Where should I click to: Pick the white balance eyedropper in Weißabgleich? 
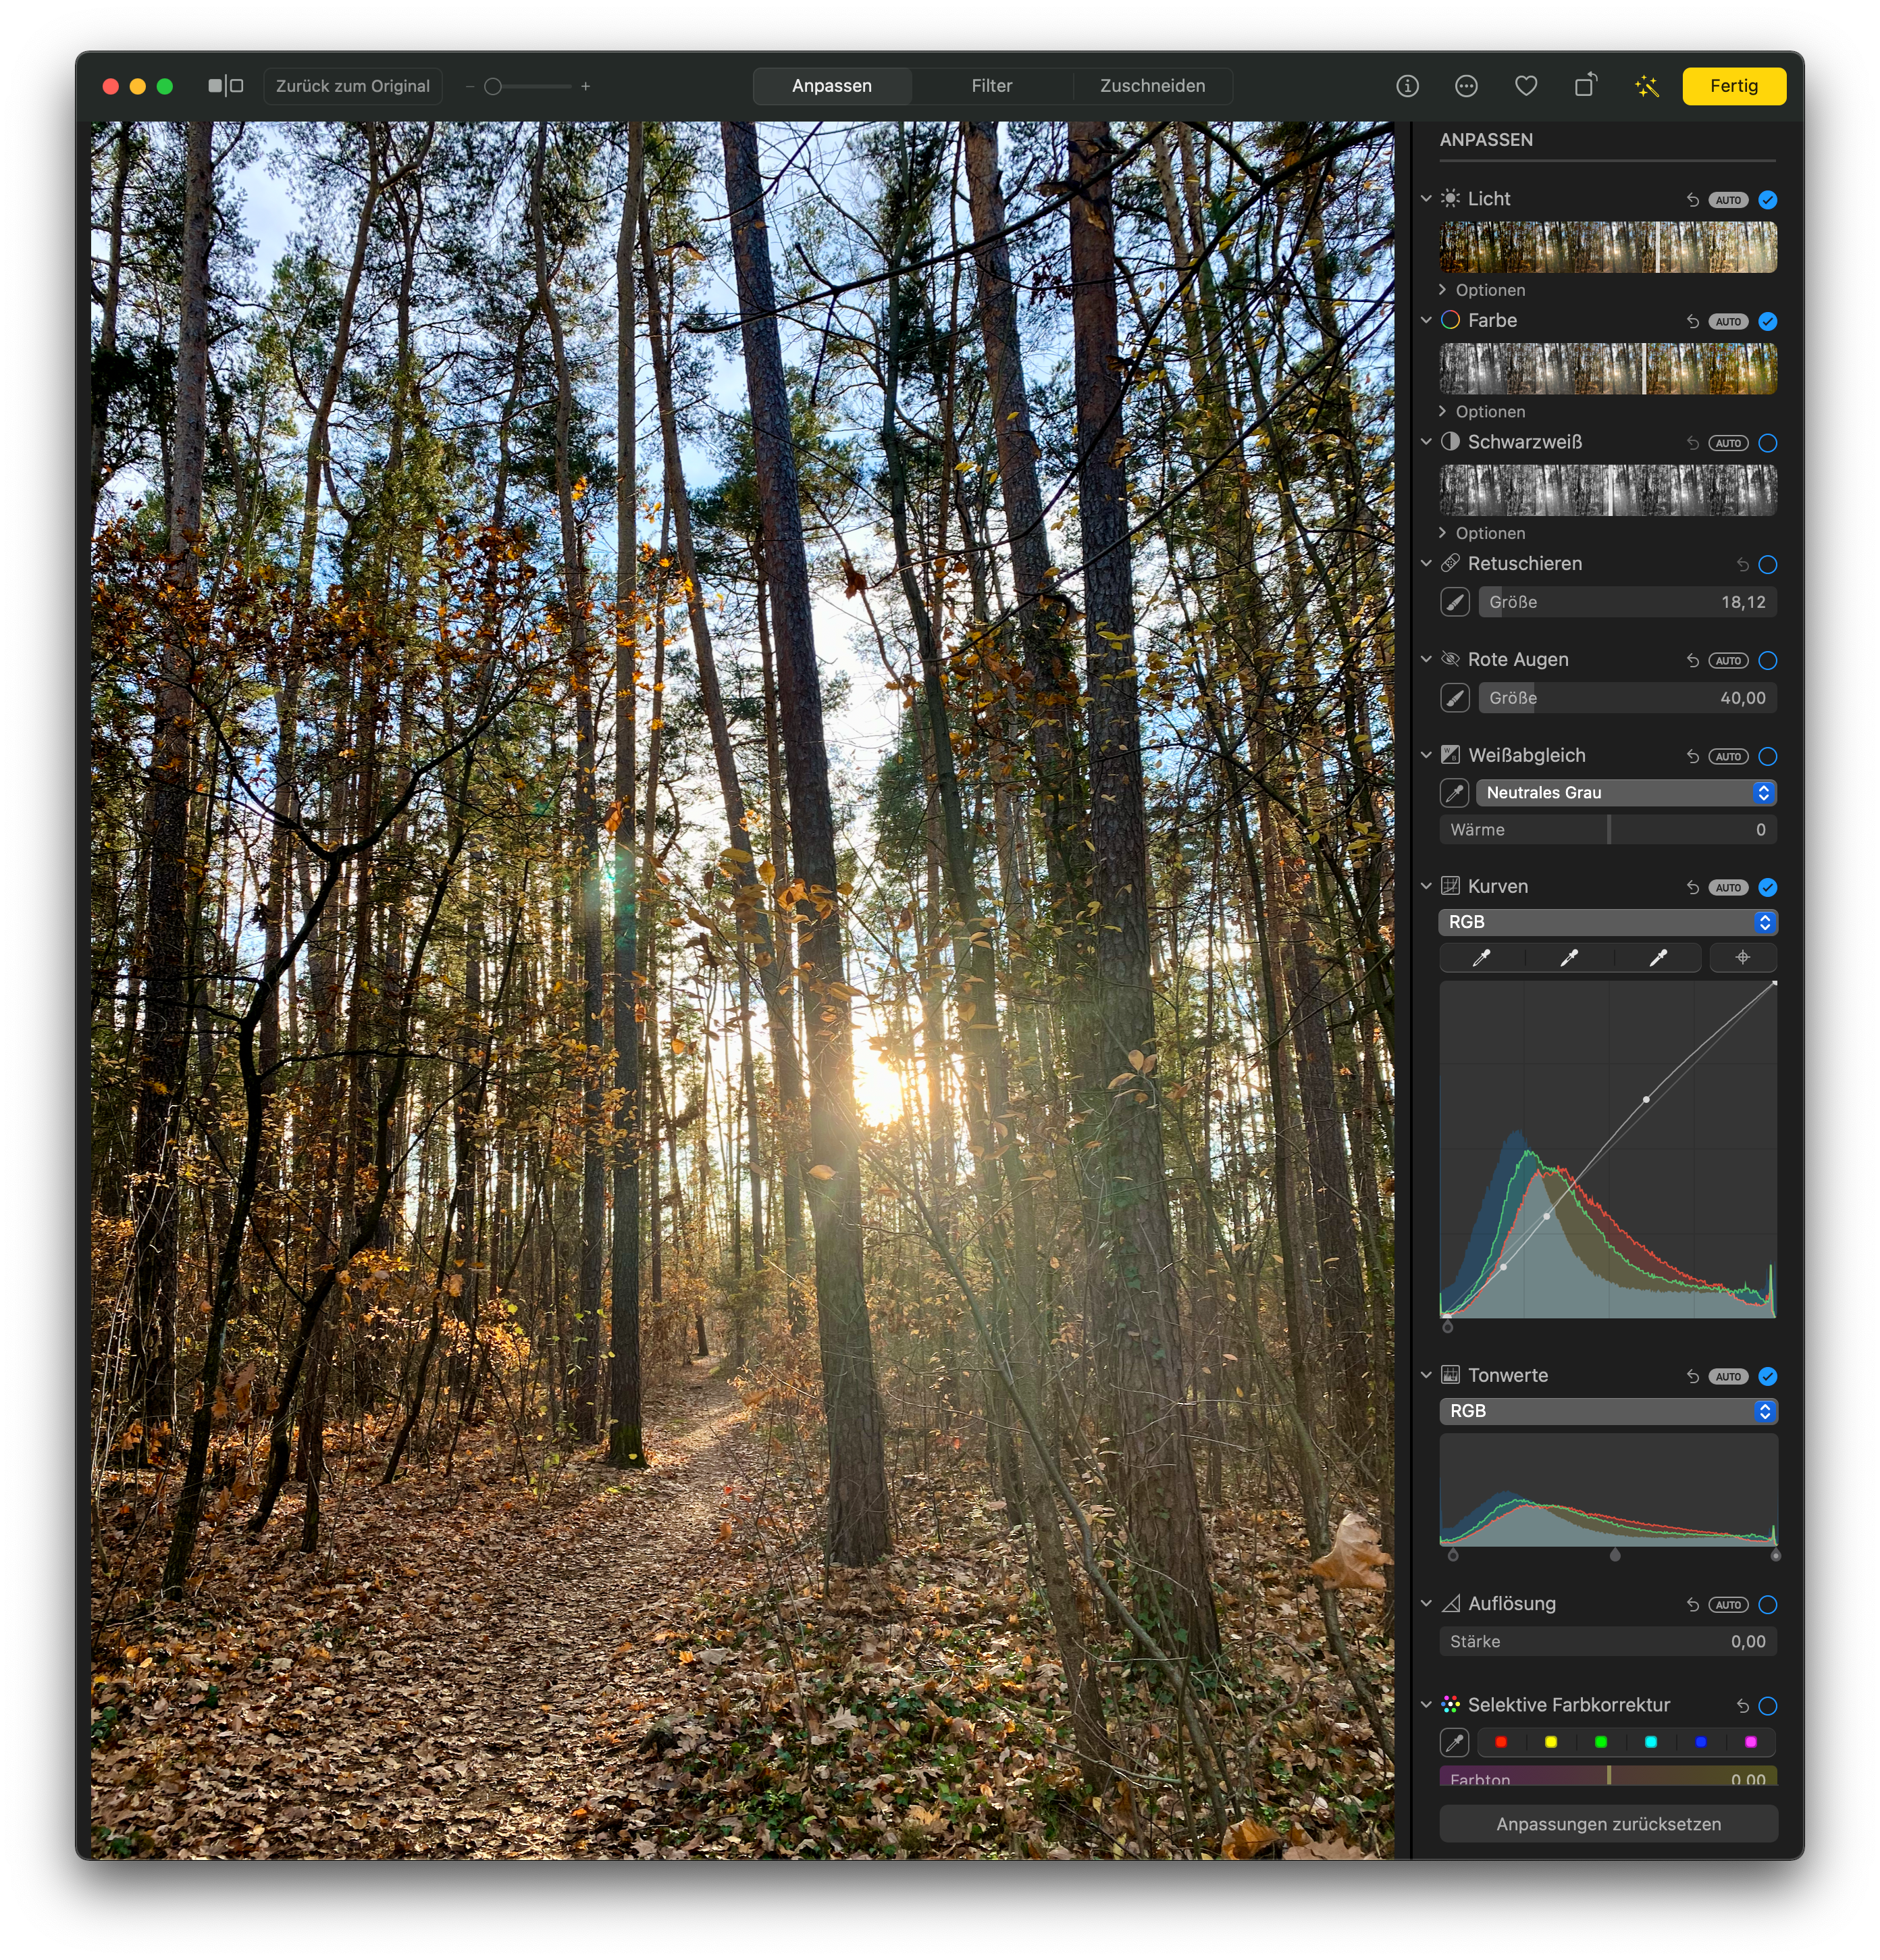1455,793
